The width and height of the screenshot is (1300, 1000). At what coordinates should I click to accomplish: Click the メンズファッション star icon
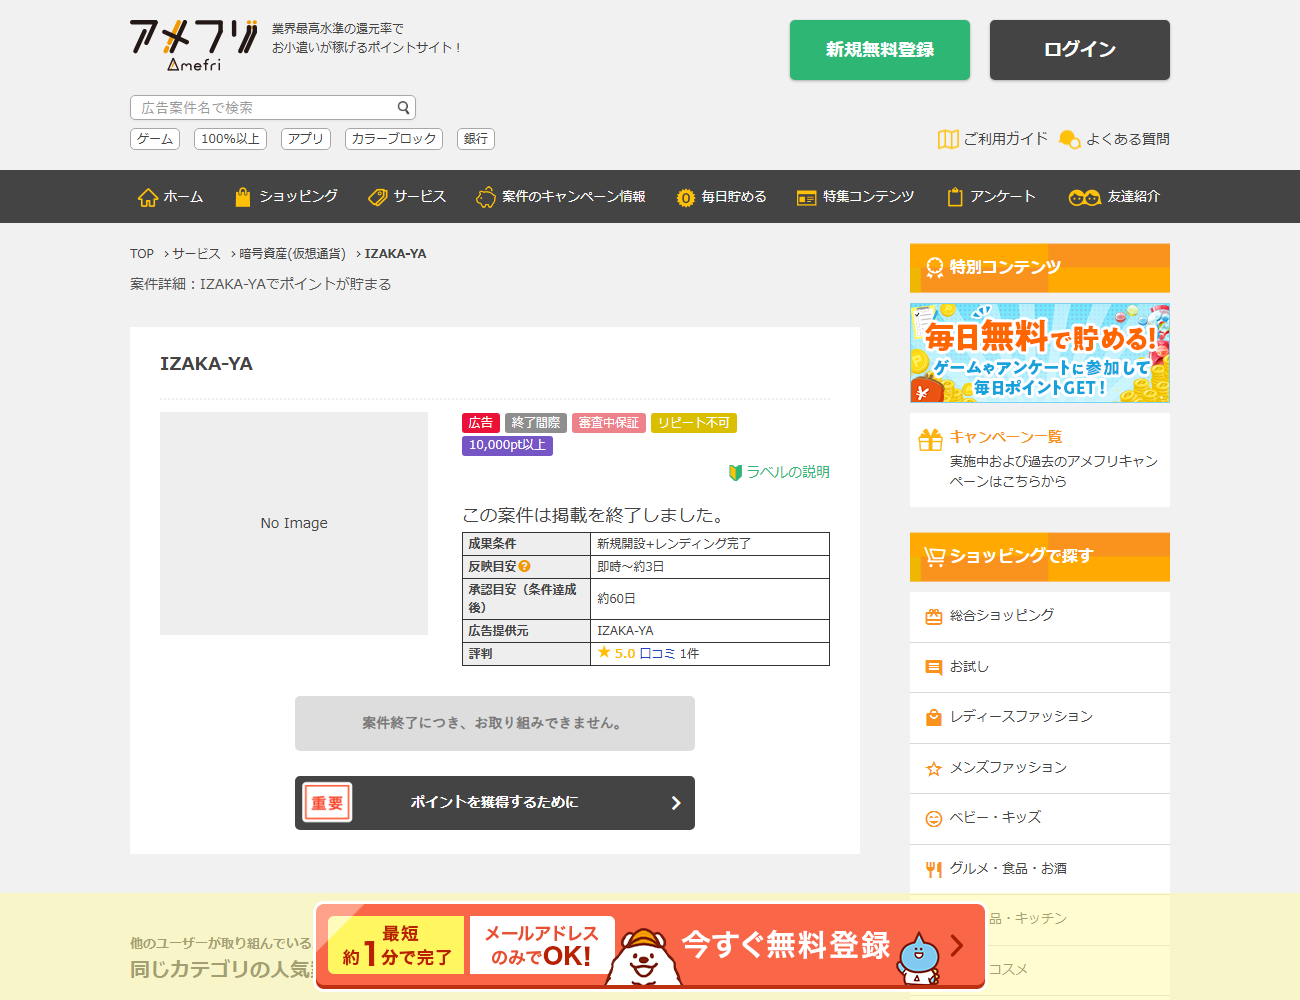[x=934, y=768]
